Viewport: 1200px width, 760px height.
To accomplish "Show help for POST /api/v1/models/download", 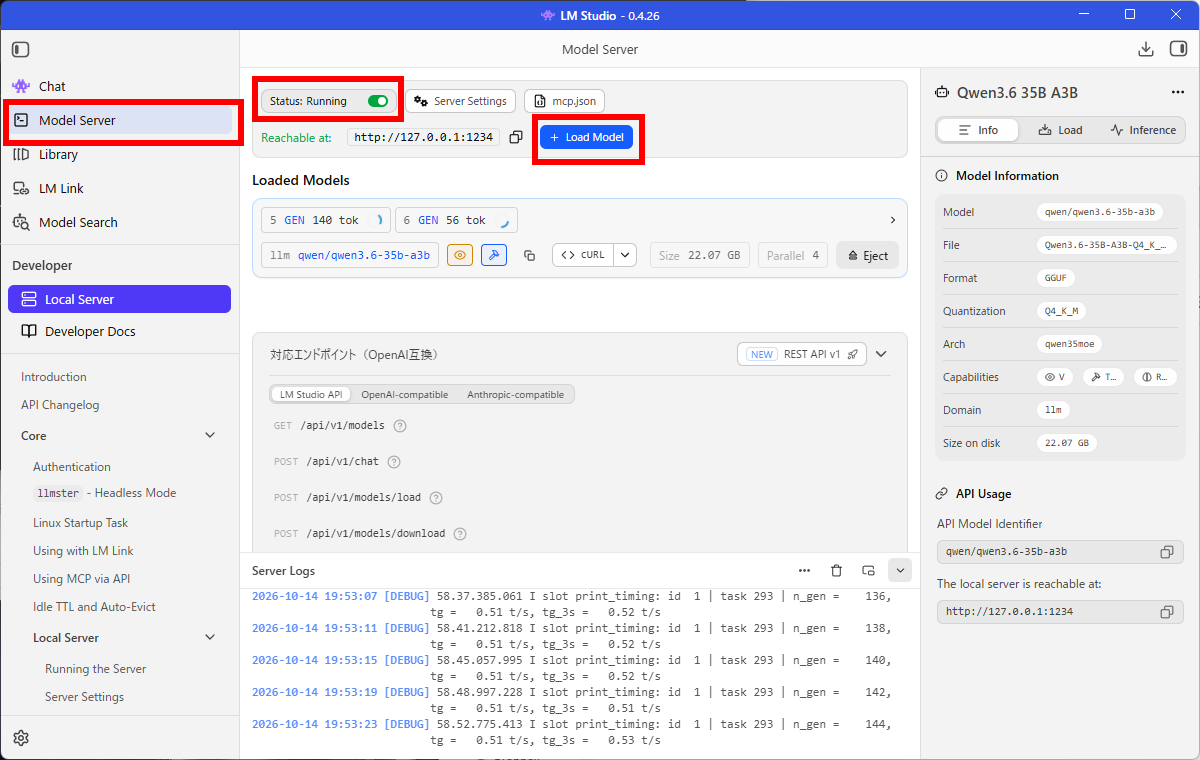I will (460, 534).
